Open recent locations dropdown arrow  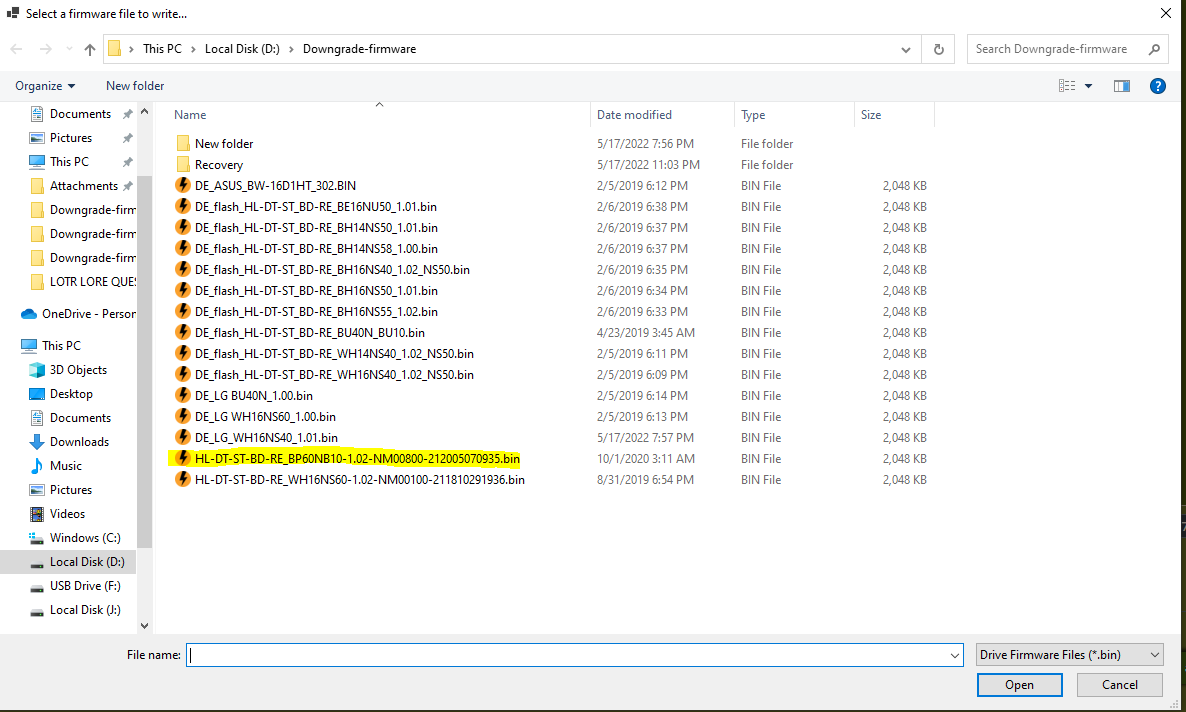pos(69,49)
